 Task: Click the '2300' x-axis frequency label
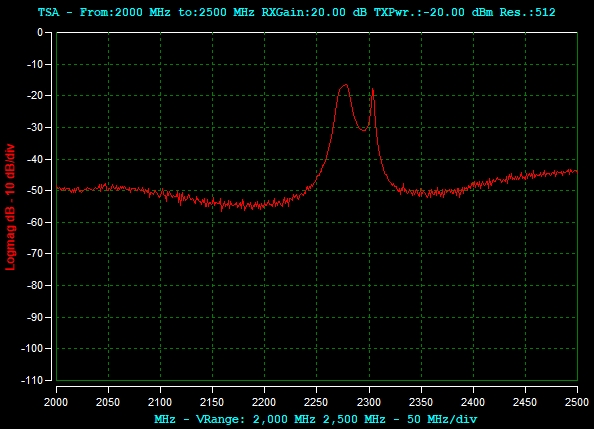coord(369,402)
